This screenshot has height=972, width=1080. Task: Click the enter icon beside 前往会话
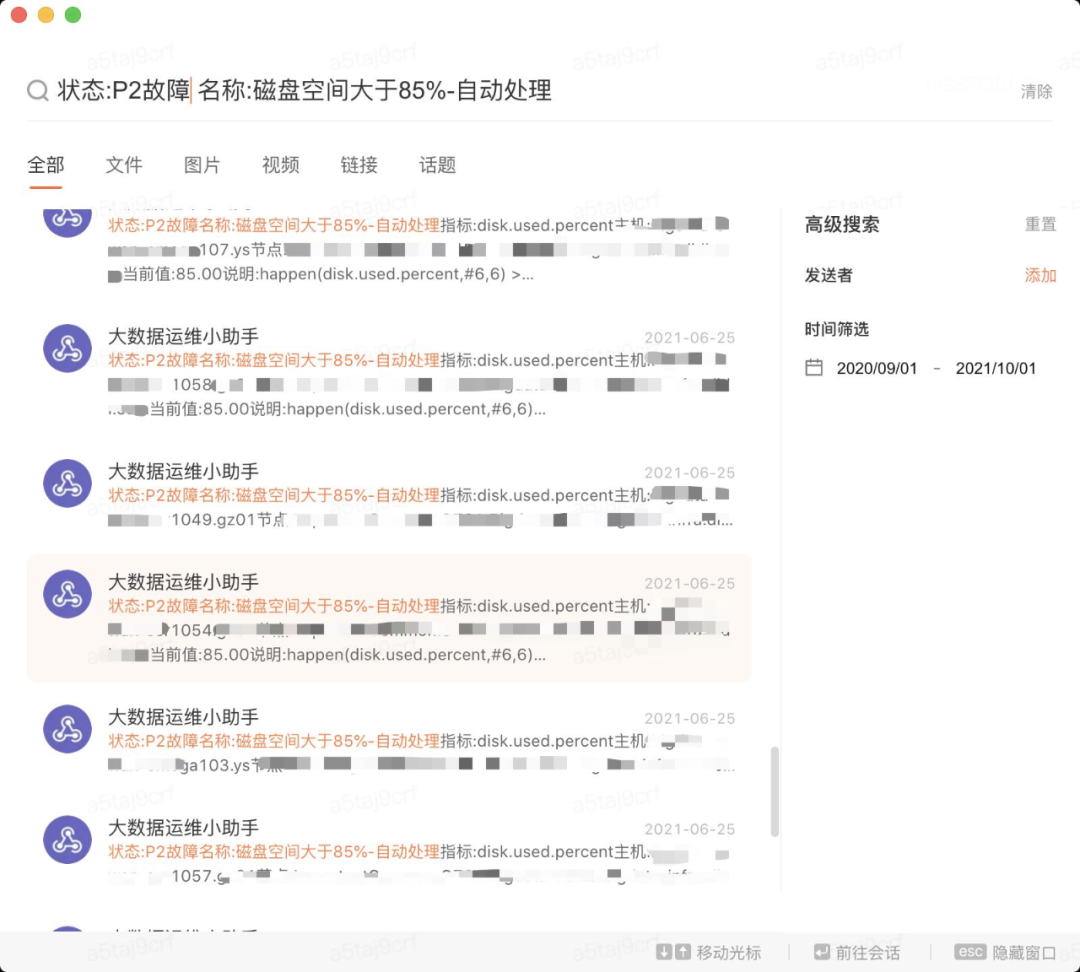coord(823,952)
